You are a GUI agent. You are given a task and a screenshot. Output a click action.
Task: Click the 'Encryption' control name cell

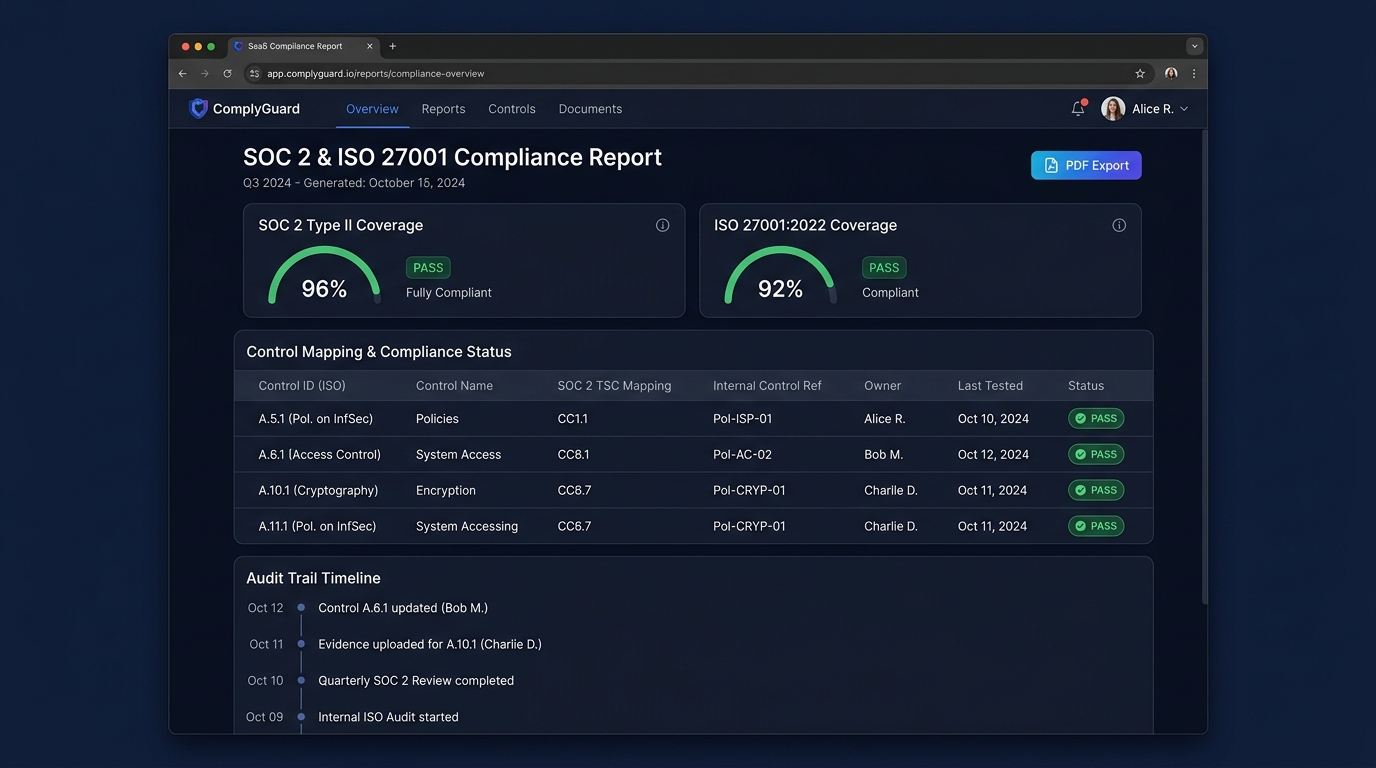(446, 490)
